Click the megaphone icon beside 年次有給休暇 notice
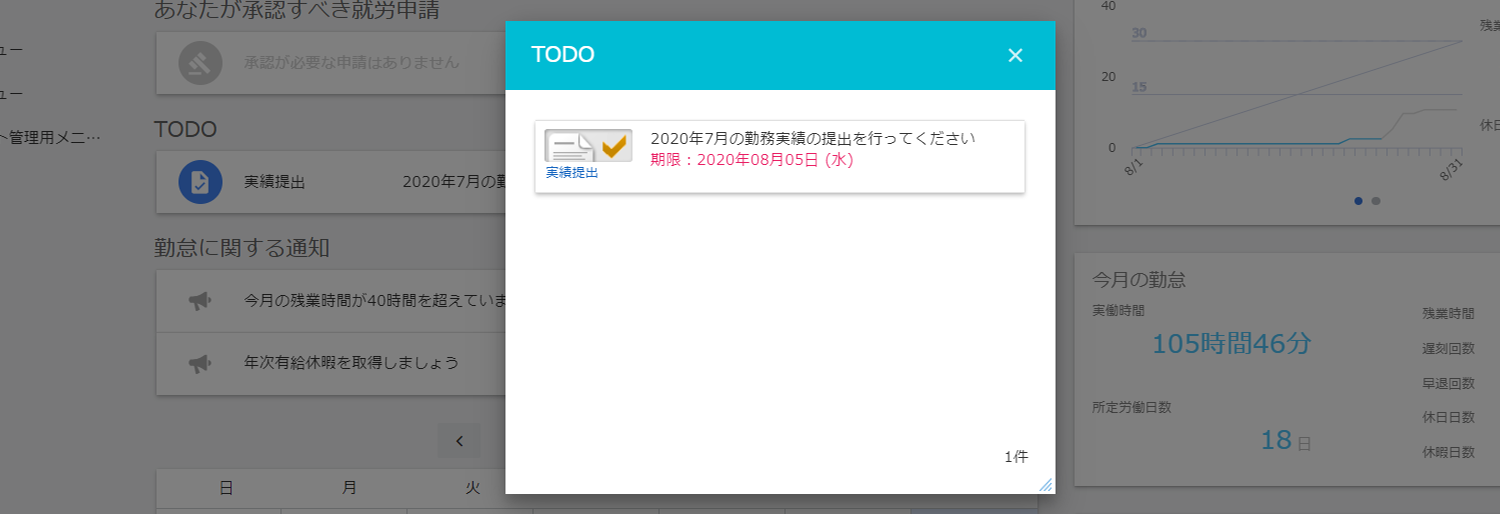The width and height of the screenshot is (1500, 514). coord(200,363)
